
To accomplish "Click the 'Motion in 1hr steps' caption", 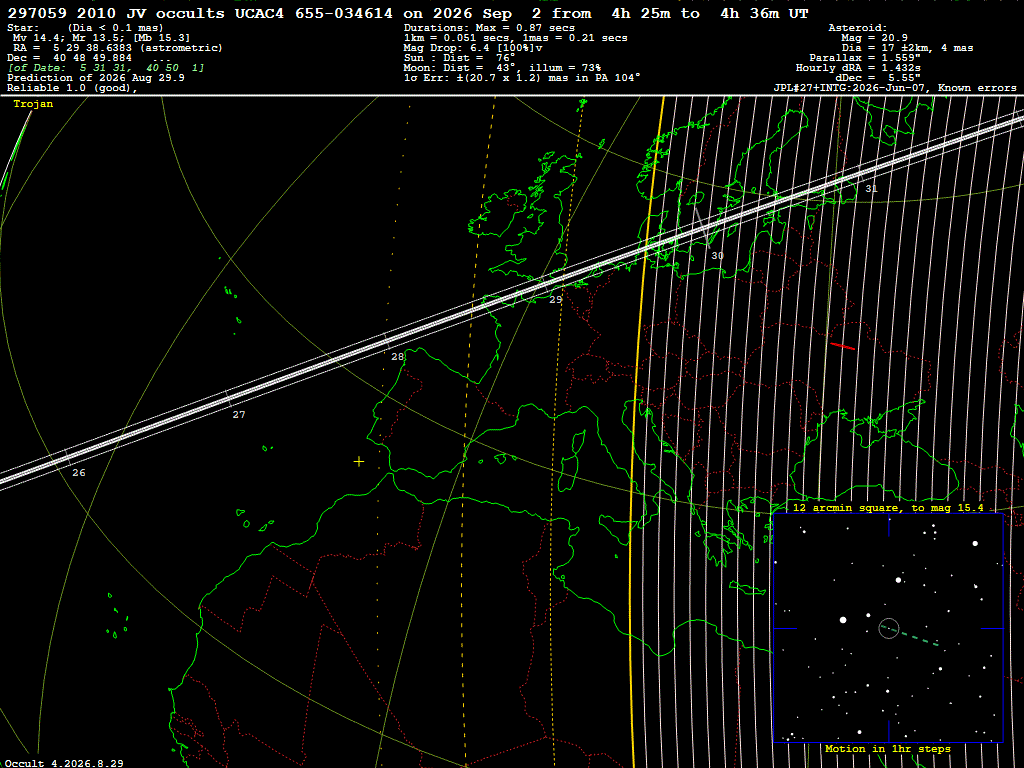I will click(x=888, y=749).
